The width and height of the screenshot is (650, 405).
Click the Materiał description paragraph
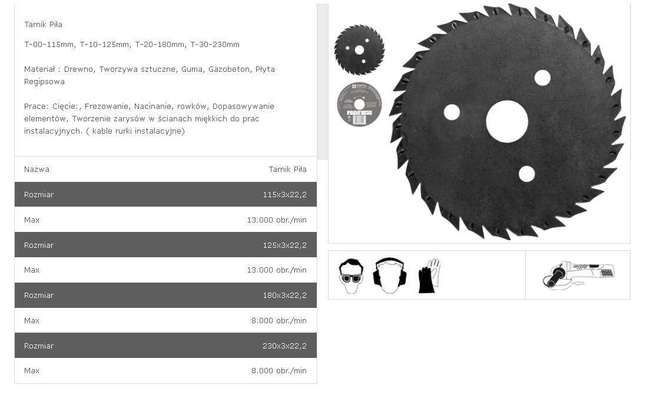[x=149, y=75]
